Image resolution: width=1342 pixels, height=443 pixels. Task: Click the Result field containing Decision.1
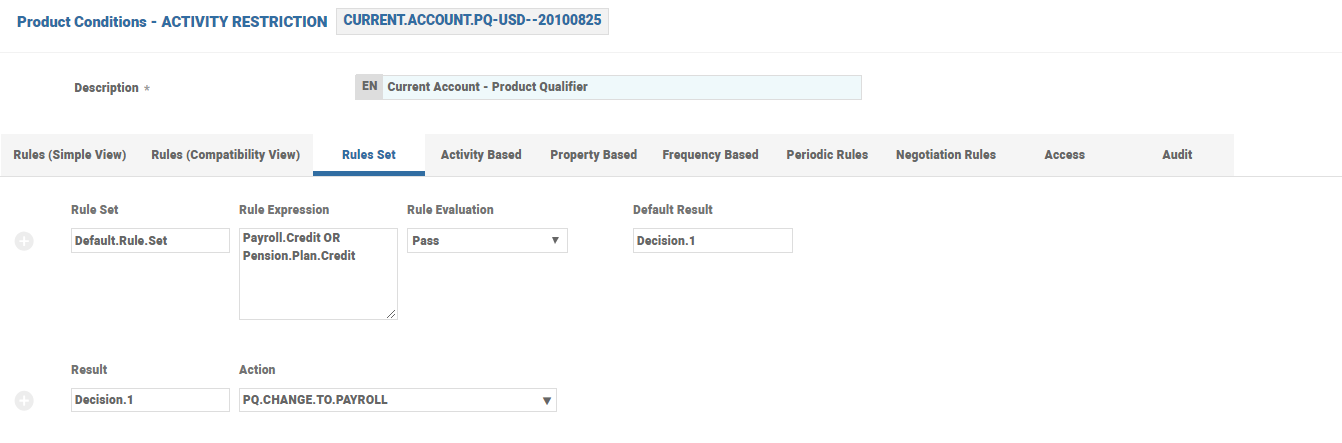click(151, 400)
